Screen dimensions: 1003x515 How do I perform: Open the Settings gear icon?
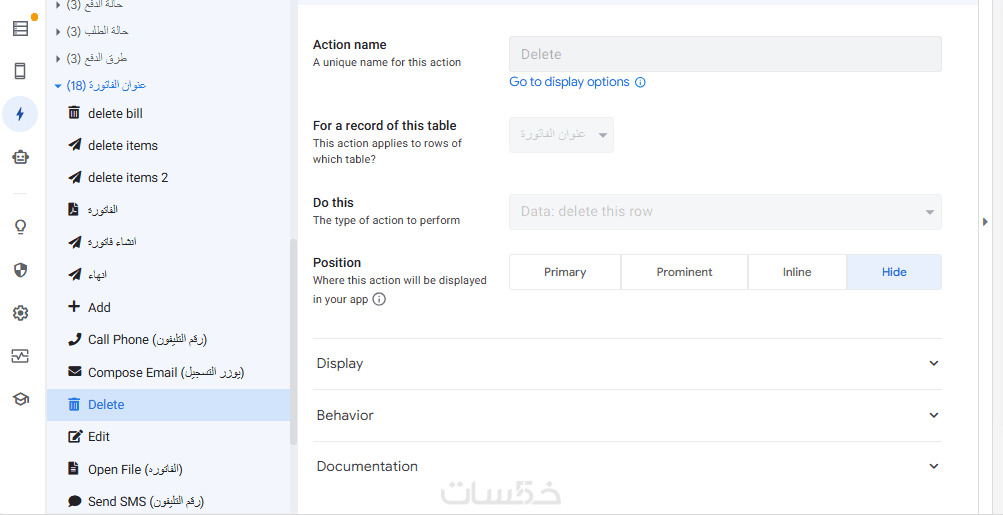pyautogui.click(x=20, y=313)
